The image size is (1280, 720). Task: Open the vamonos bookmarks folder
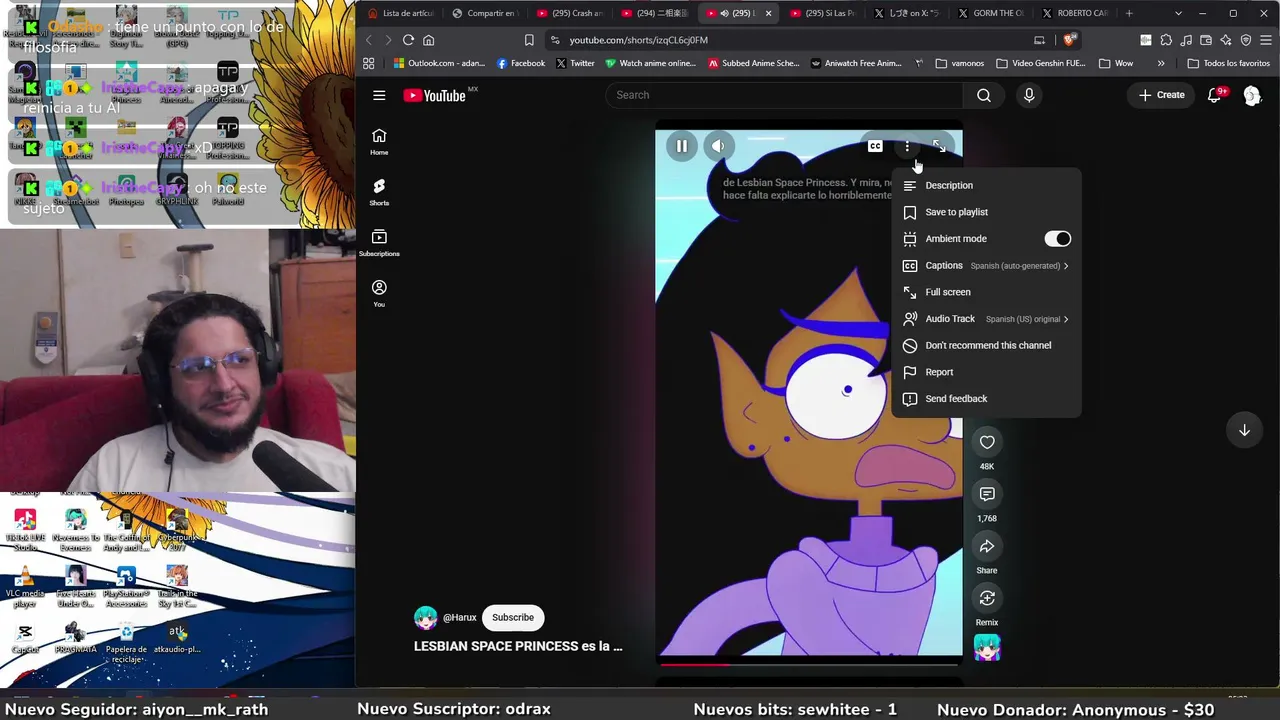point(960,63)
